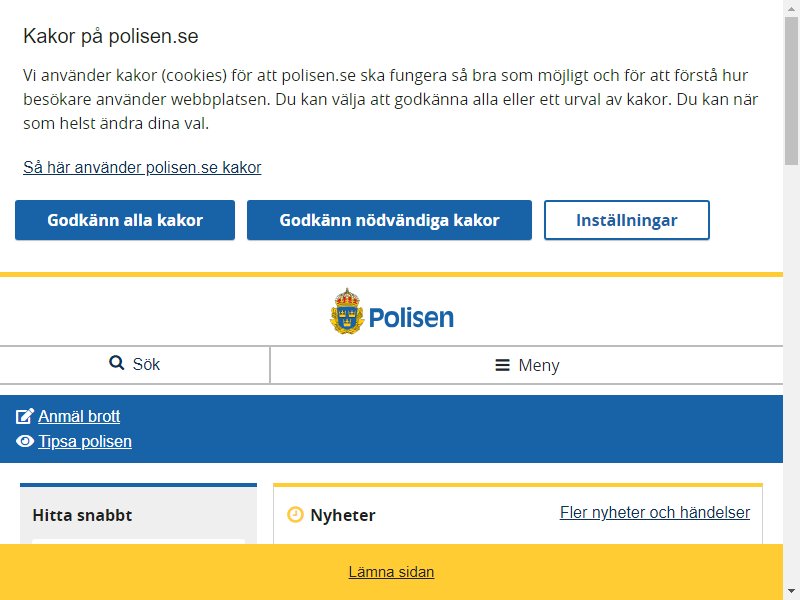Go to Tipsa polisen link
This screenshot has height=600, width=800.
(85, 441)
